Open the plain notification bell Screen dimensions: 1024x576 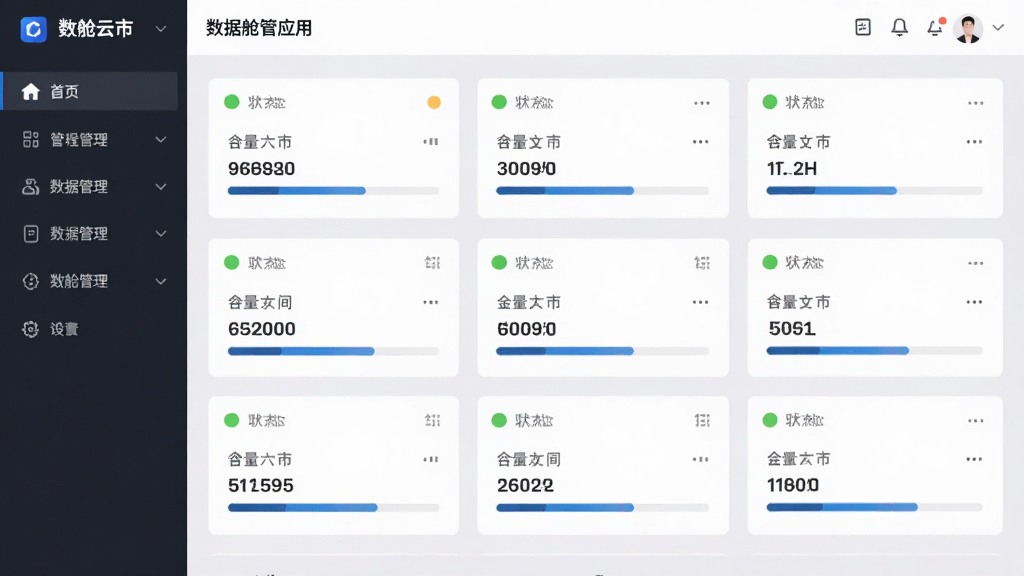899,27
